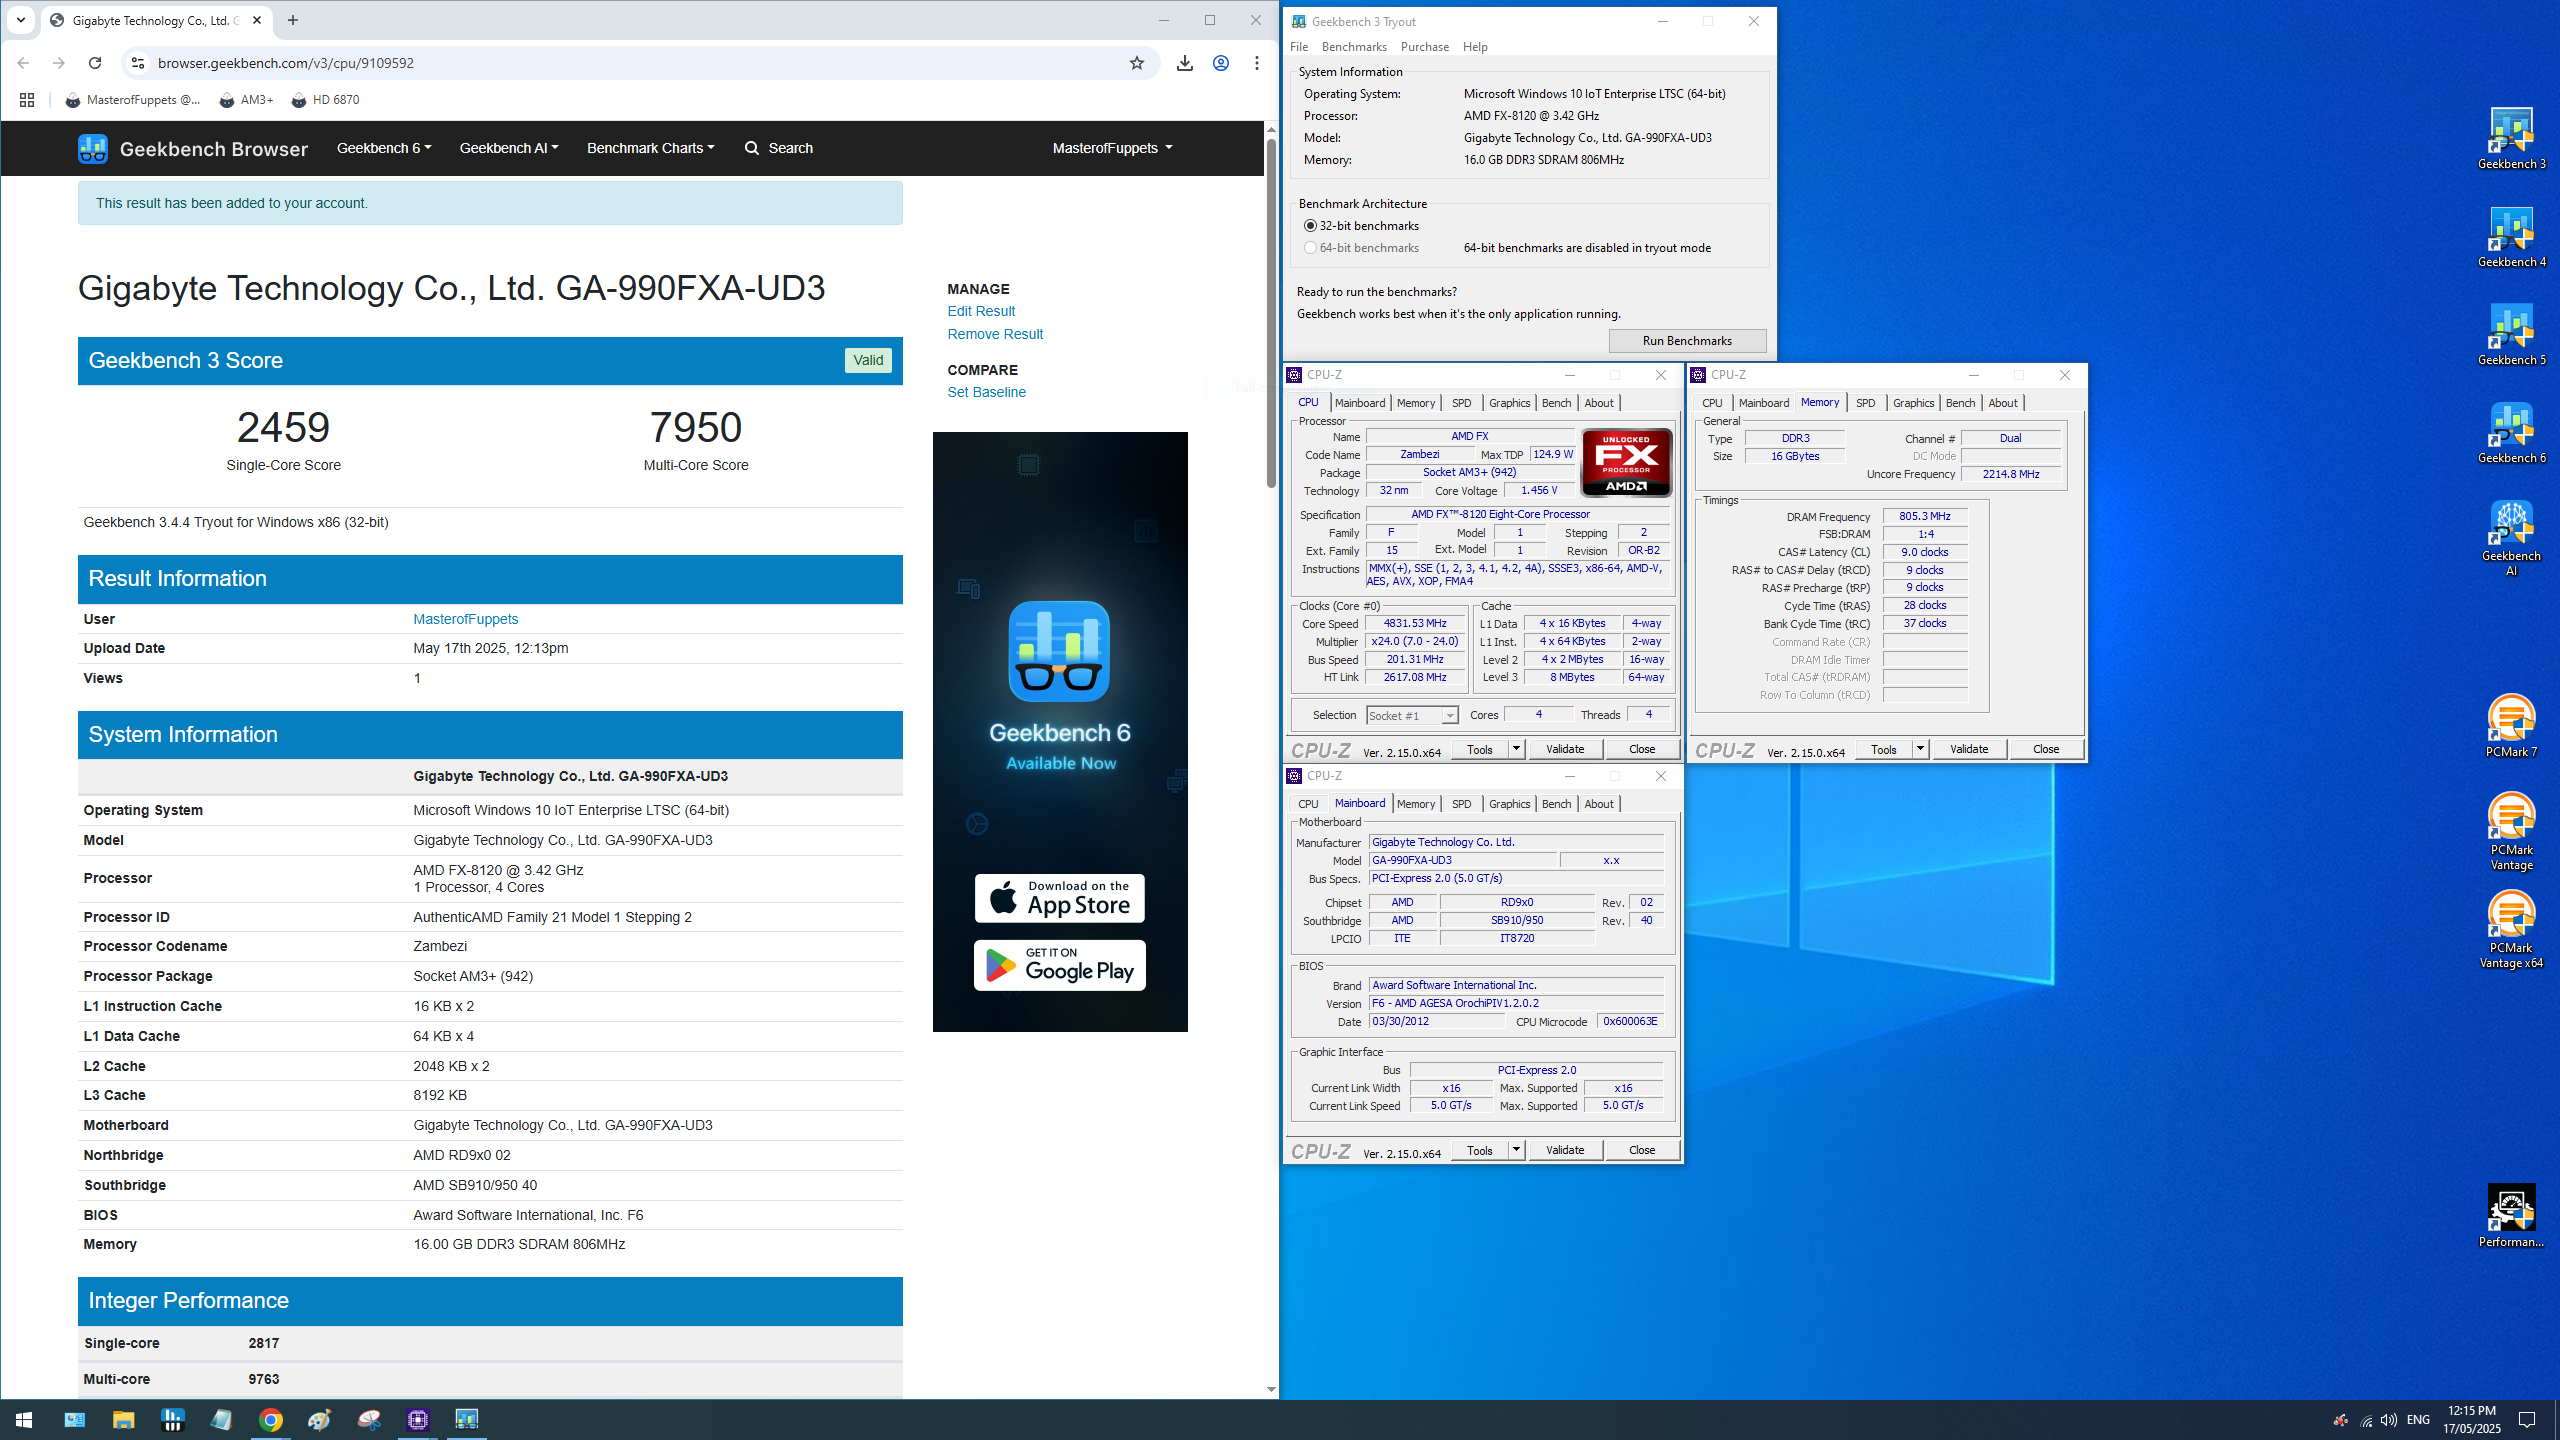Click the taskbar clock and date
The image size is (2560, 1440).
[2474, 1420]
